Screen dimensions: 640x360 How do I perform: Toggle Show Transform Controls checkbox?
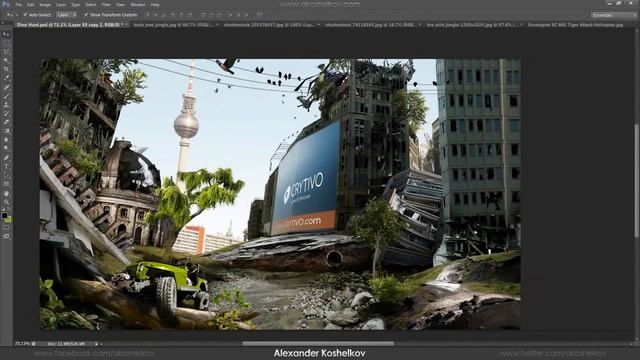point(86,15)
